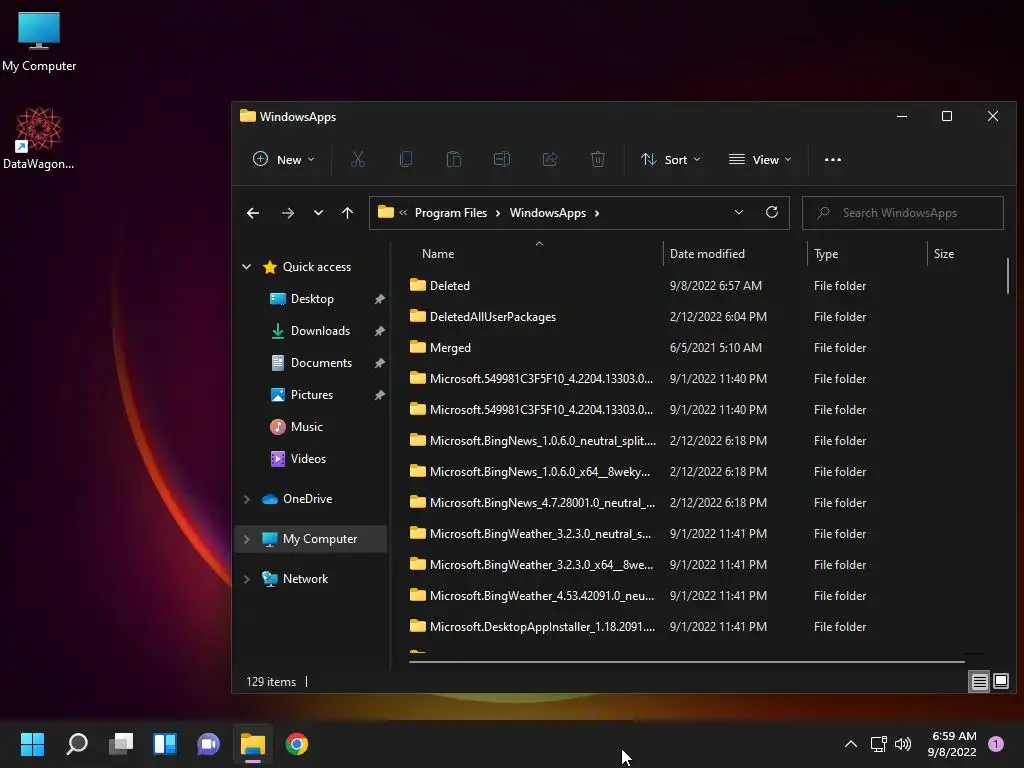
Task: Expand the Network tree node
Action: click(246, 579)
